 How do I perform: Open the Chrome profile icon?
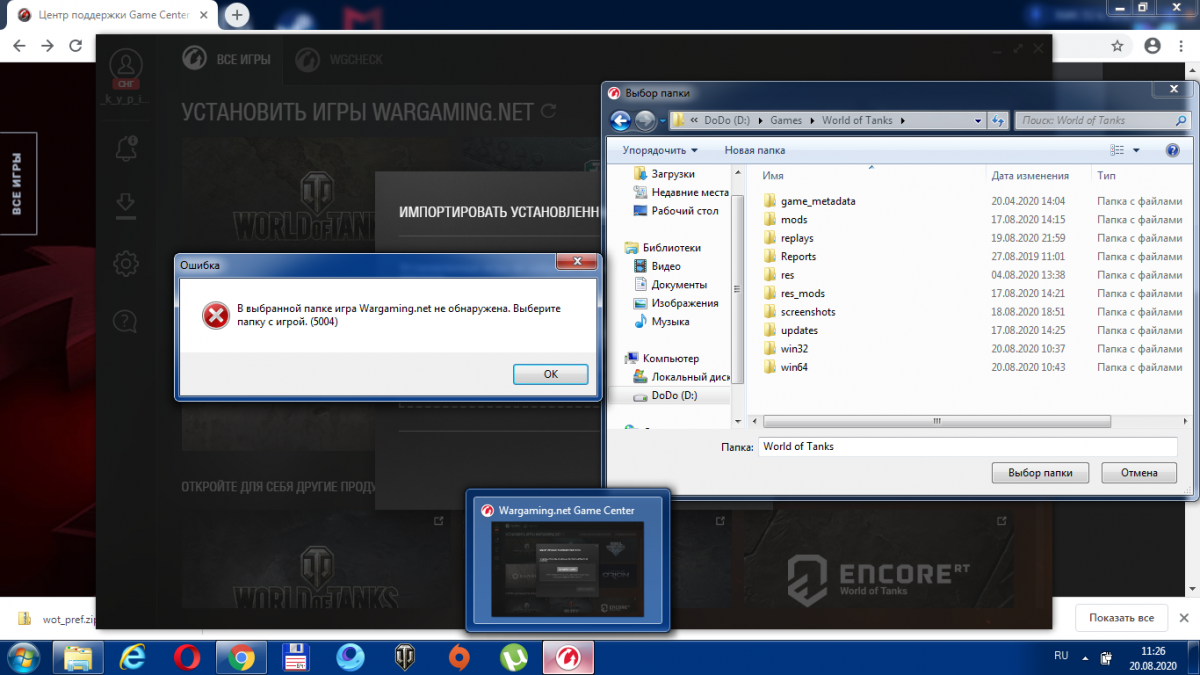[1152, 45]
